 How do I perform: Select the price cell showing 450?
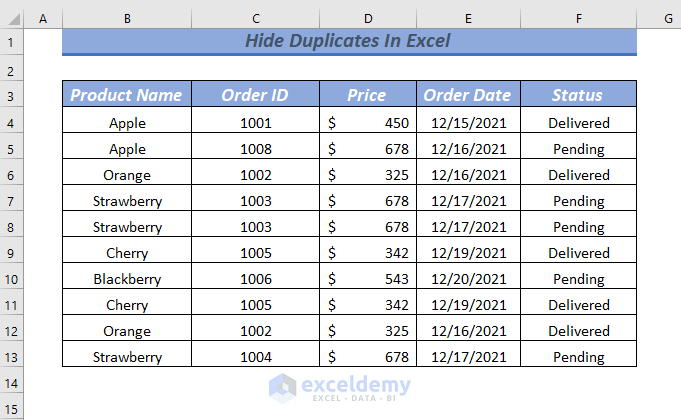[368, 123]
